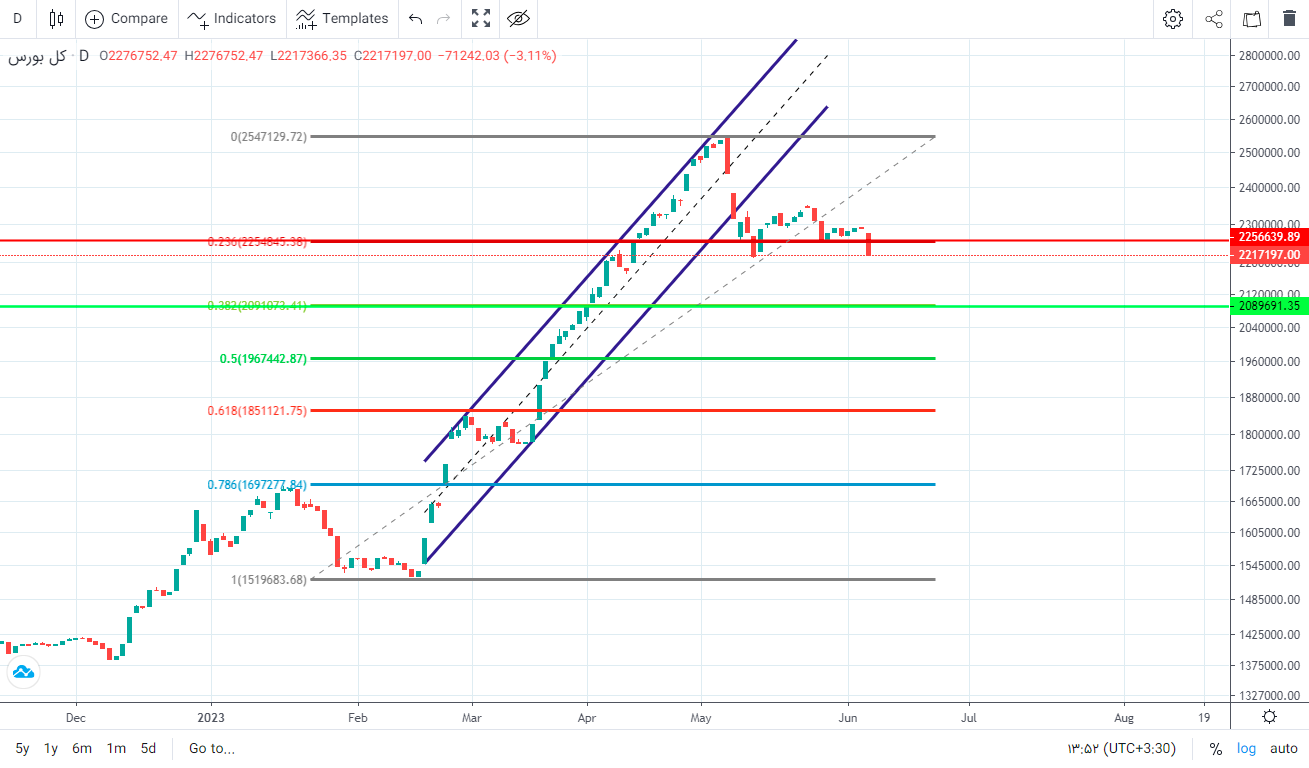1309x768 pixels.
Task: Open the D interval dropdown
Action: tap(18, 18)
